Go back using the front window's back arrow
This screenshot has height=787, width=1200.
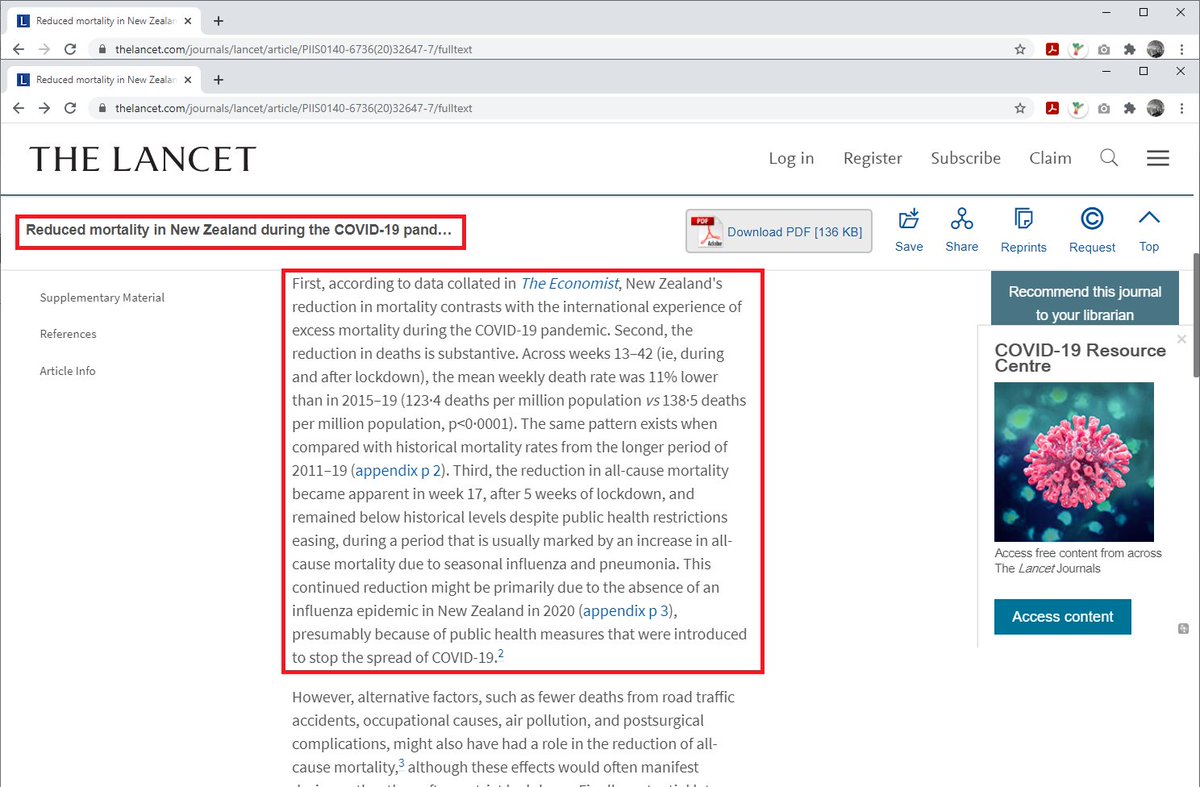pos(20,108)
